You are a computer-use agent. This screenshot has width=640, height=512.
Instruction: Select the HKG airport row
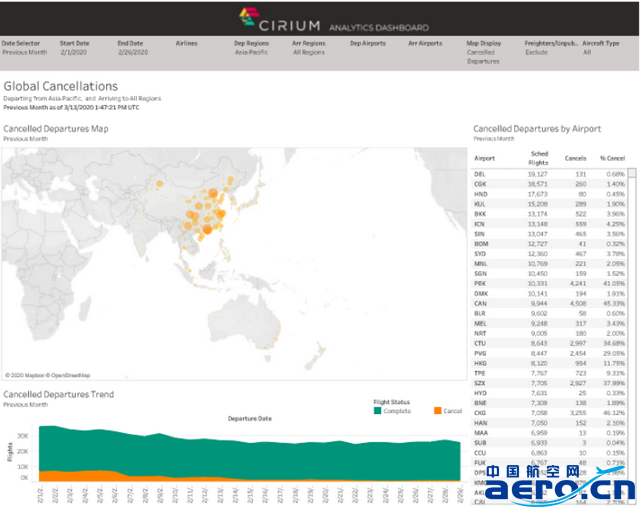[549, 363]
